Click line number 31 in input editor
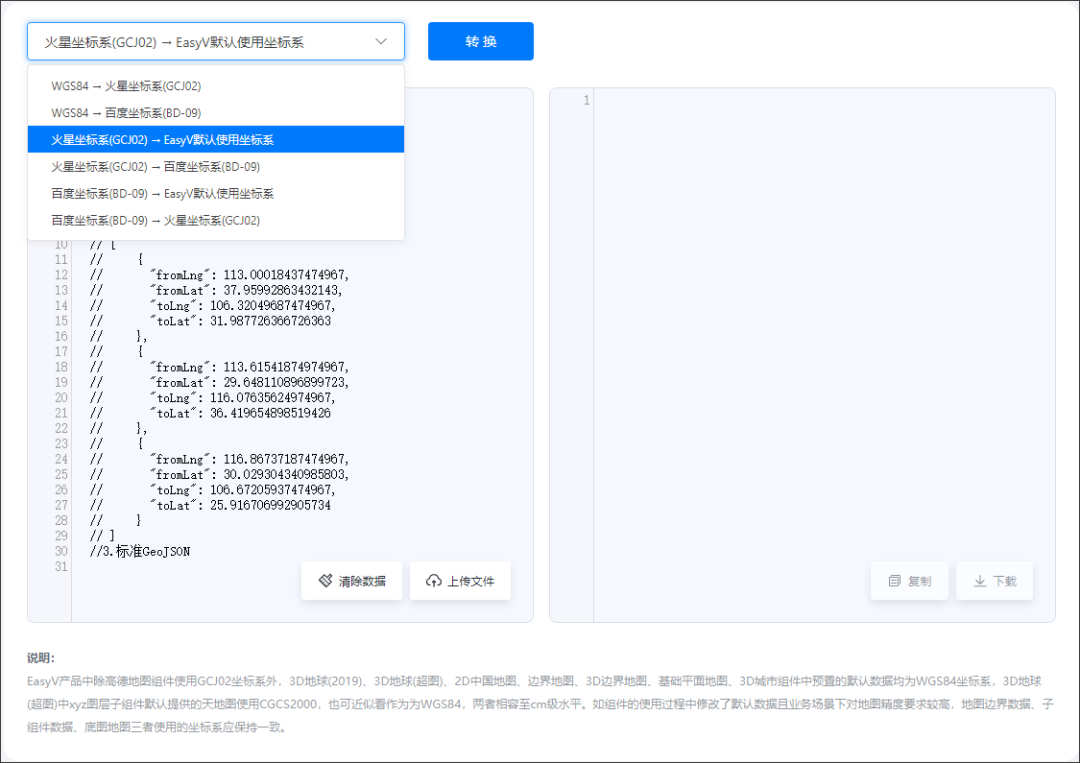 click(x=61, y=567)
